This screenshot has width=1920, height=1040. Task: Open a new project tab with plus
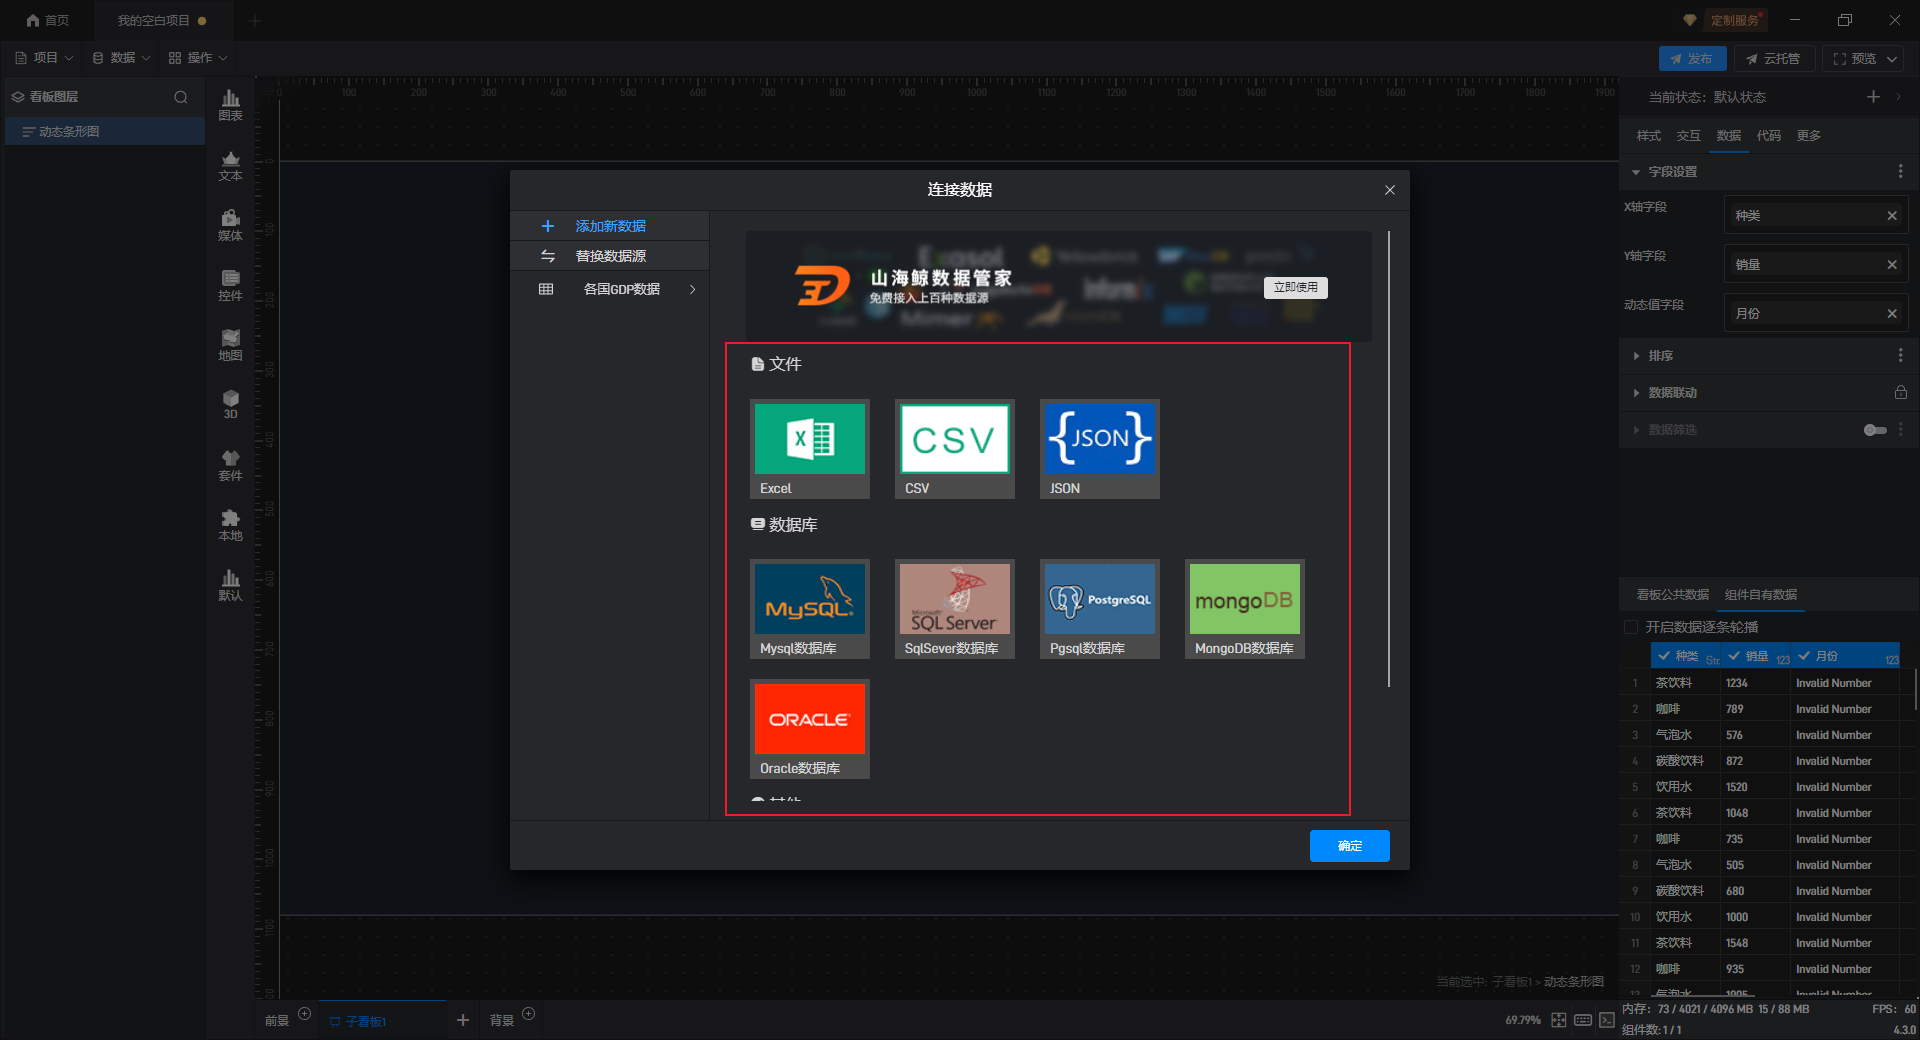(255, 20)
